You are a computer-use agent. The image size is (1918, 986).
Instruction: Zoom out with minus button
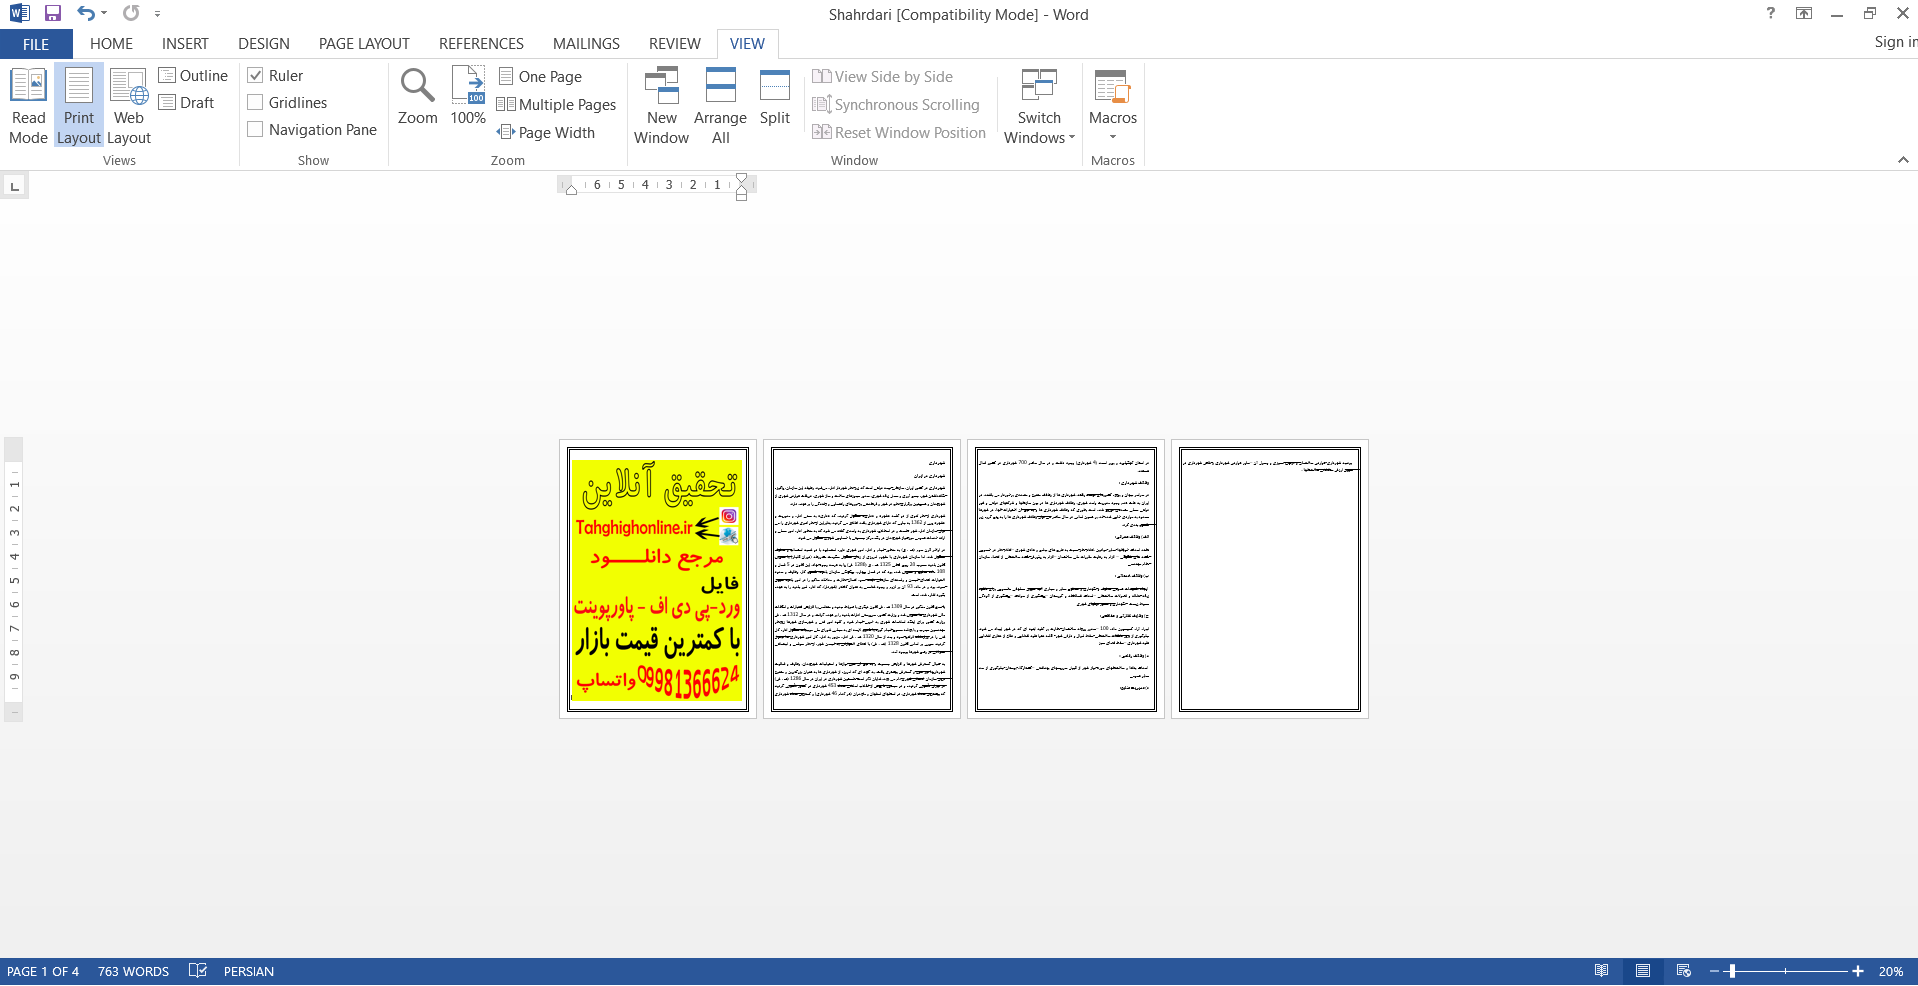coord(1714,971)
